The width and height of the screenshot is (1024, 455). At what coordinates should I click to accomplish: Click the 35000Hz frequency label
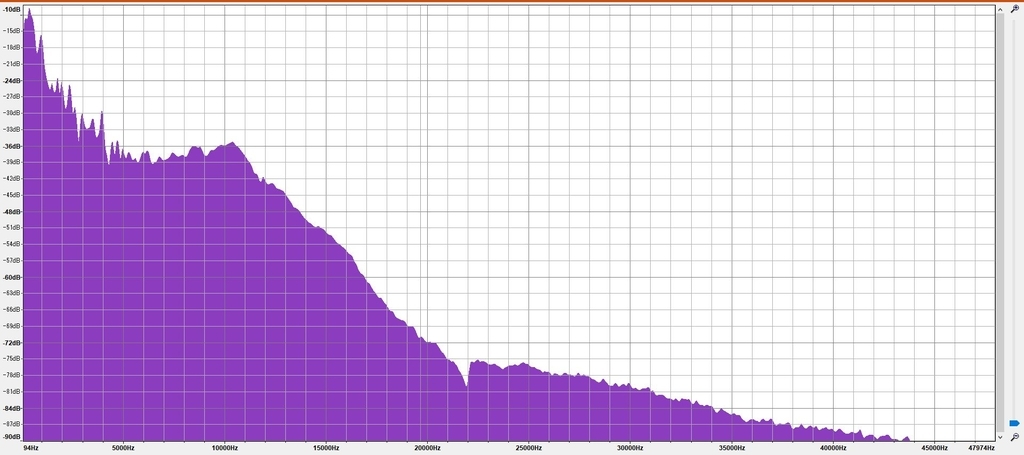[x=731, y=448]
